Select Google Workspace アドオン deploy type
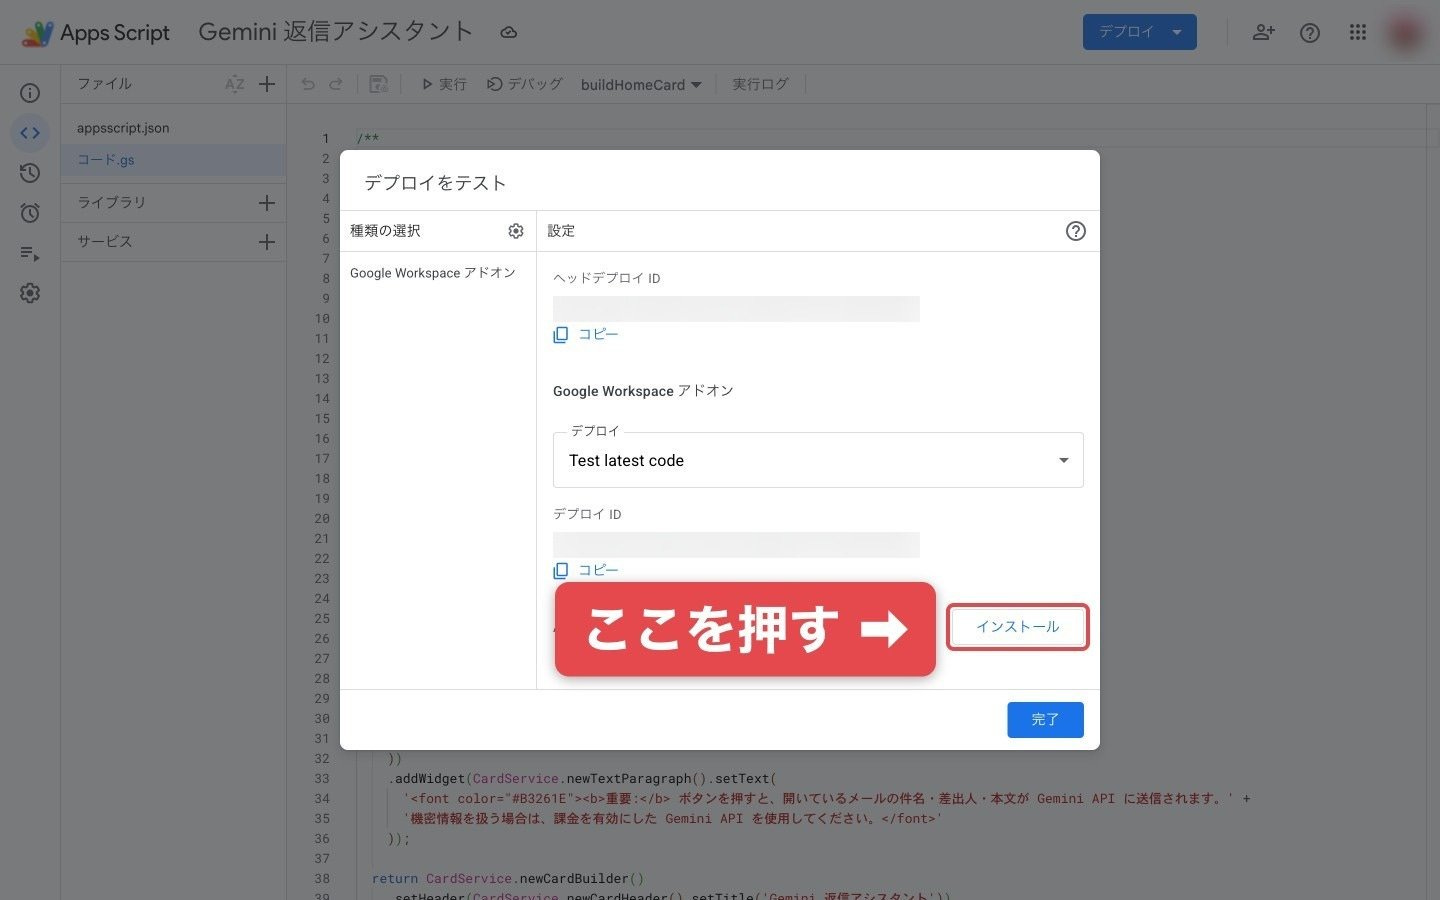This screenshot has height=900, width=1440. pyautogui.click(x=433, y=273)
